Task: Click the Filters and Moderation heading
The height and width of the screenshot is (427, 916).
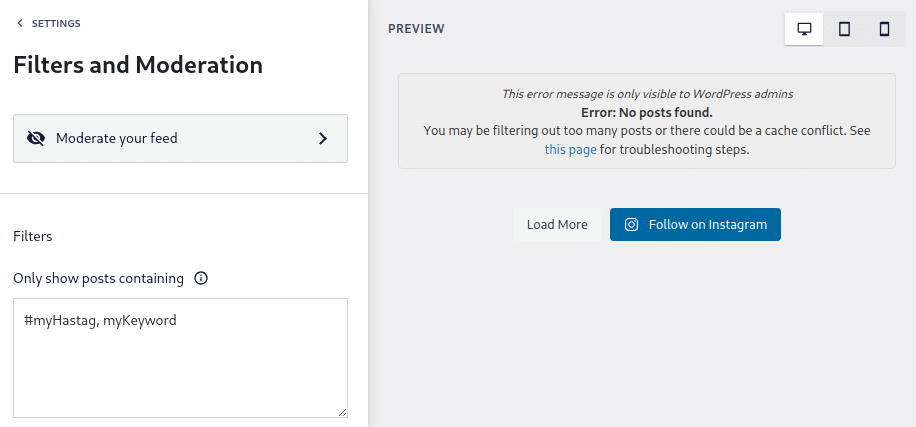Action: point(138,65)
